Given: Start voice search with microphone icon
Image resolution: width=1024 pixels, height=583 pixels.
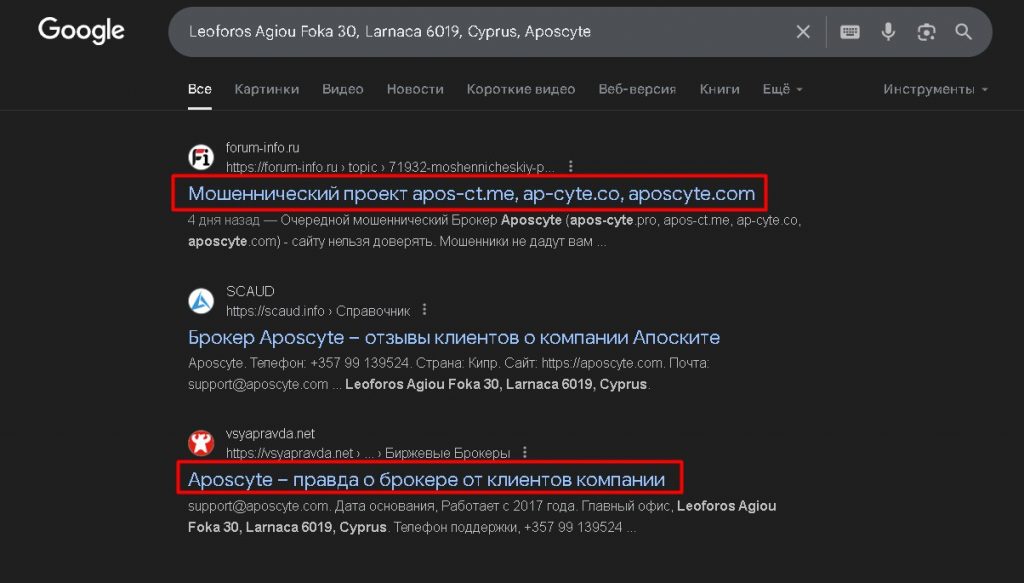Looking at the screenshot, I should coord(888,31).
